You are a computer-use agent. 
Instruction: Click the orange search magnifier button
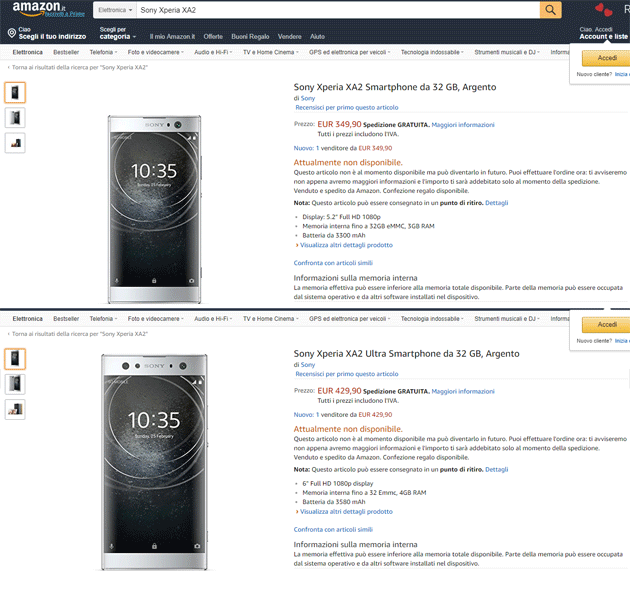[551, 10]
